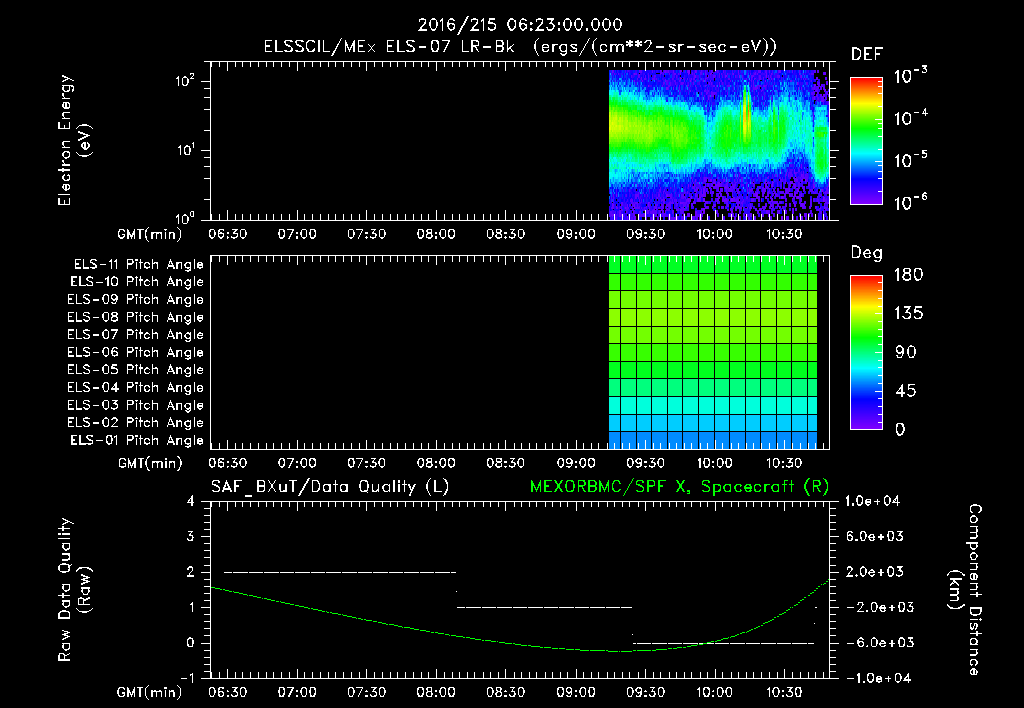Click the Electron Energy (eV) axis label
This screenshot has height=708, width=1024.
pos(74,140)
